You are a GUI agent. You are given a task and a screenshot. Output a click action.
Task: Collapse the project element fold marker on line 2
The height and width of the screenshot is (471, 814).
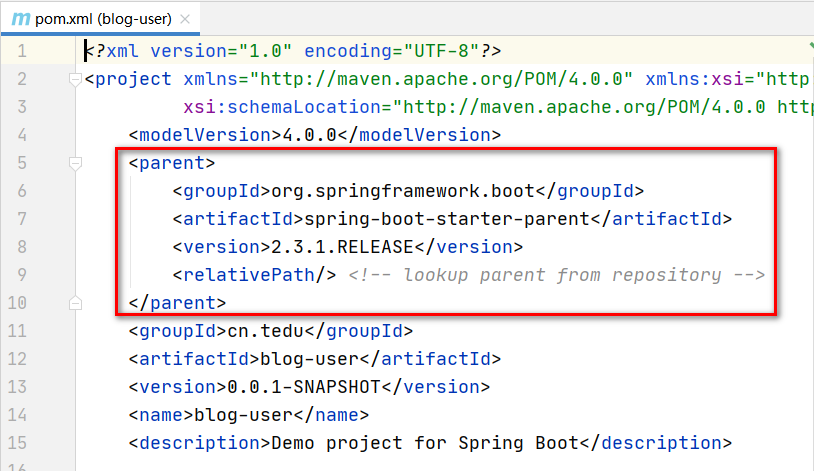pos(75,79)
